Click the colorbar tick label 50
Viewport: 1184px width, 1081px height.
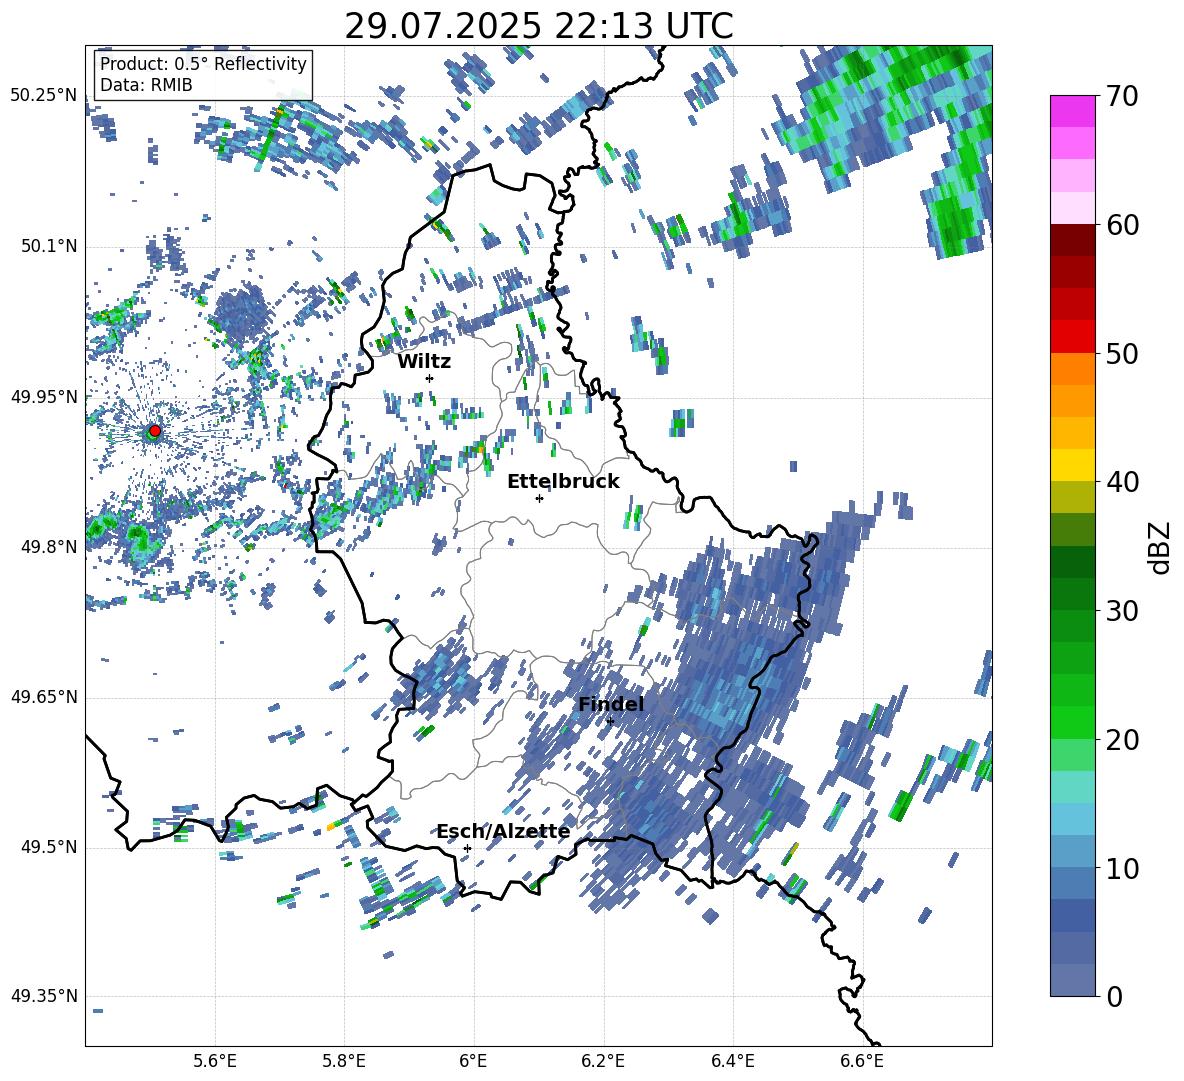pyautogui.click(x=1122, y=354)
